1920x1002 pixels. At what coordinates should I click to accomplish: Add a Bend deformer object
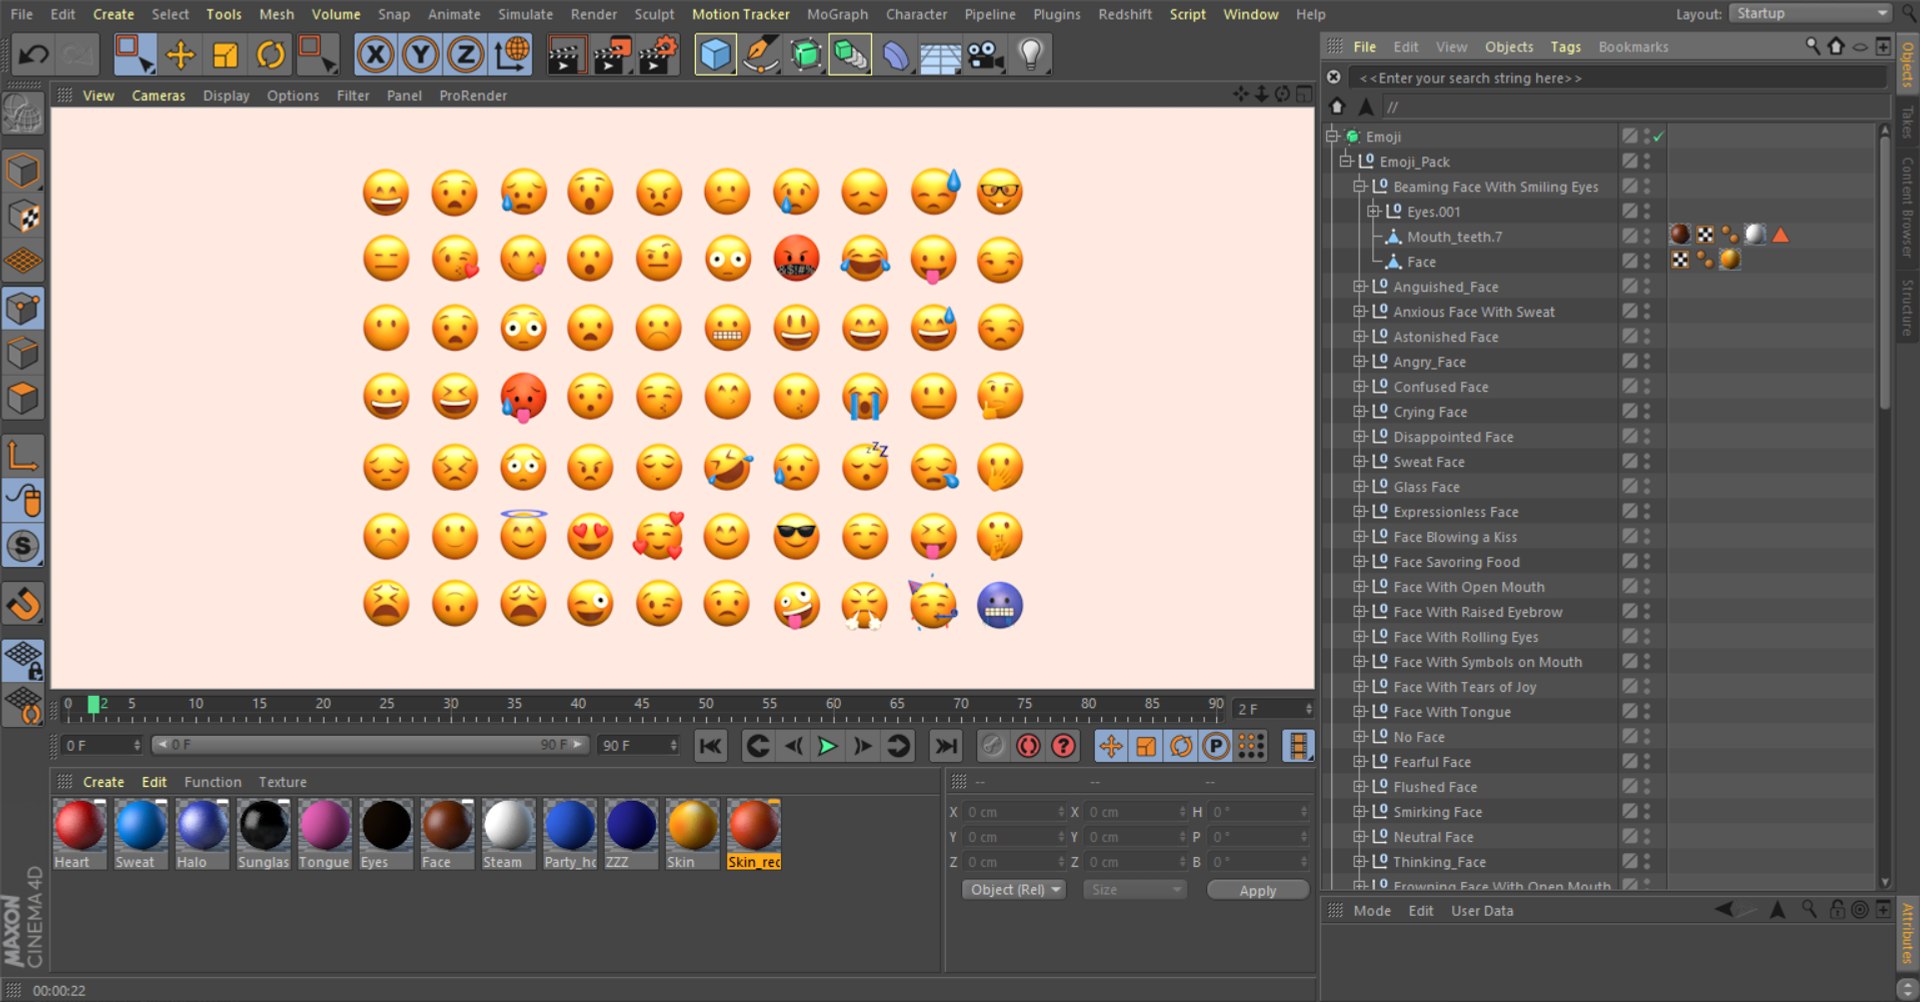coord(895,54)
